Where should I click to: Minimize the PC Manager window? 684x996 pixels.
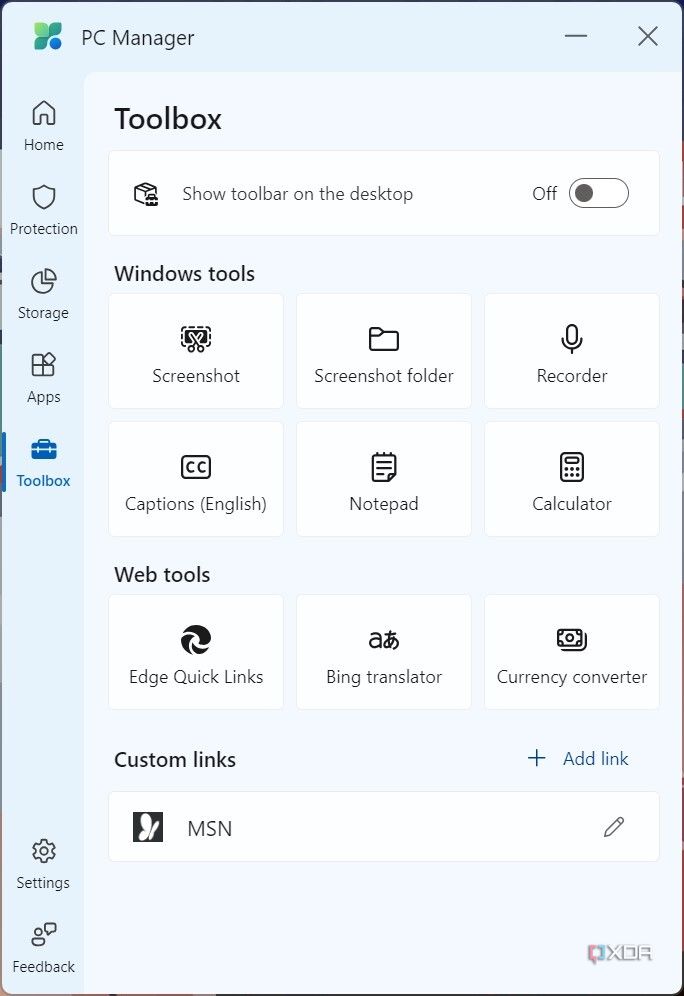[x=575, y=36]
